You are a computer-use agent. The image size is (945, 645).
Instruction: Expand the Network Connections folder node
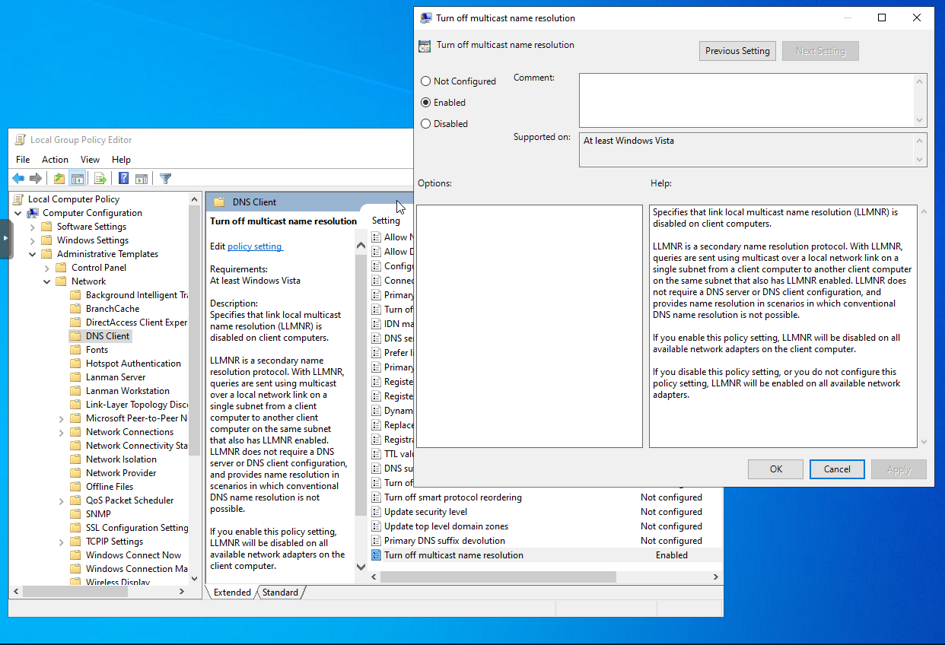click(62, 432)
